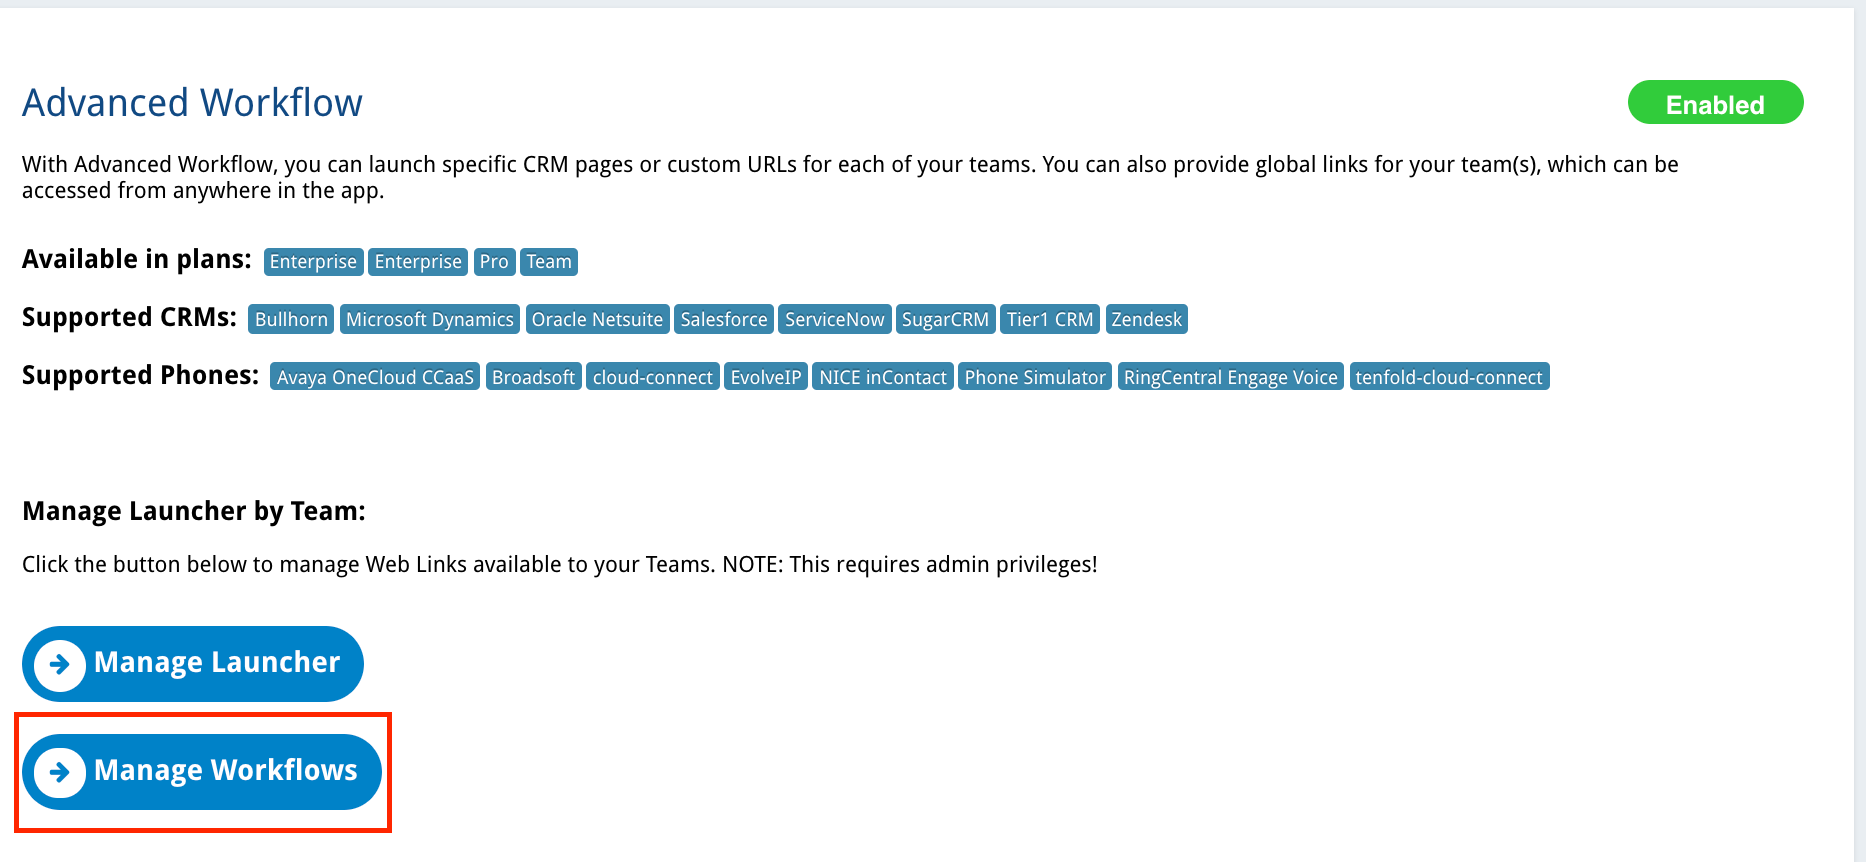Click the Avaya OneCloud CCaaS tag
Viewport: 1866px width, 862px height.
(375, 377)
